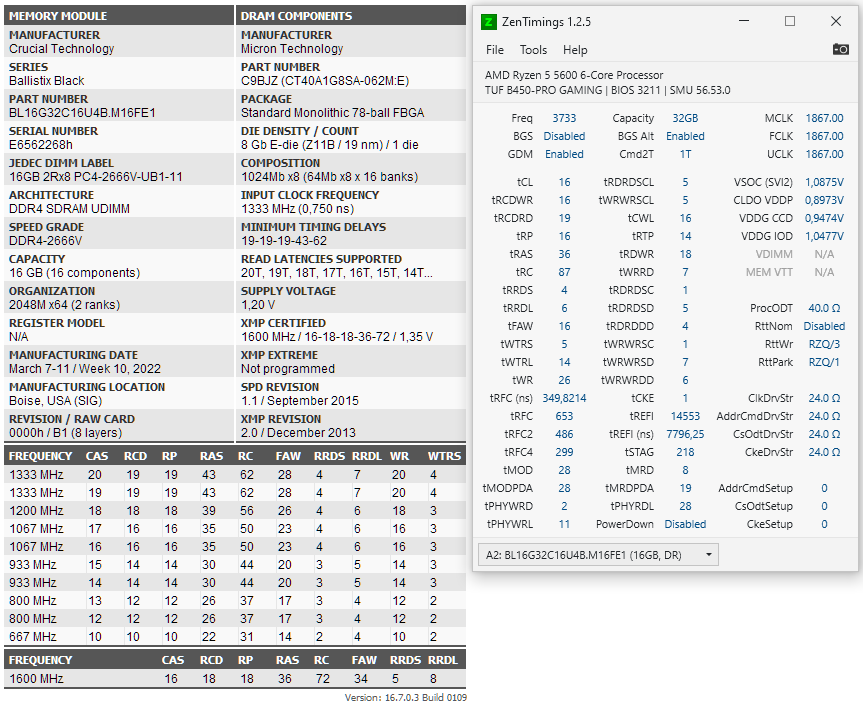Screen dimensions: 863x708
Task: Click the DRAM COMPONENTS column header
Action: point(351,15)
